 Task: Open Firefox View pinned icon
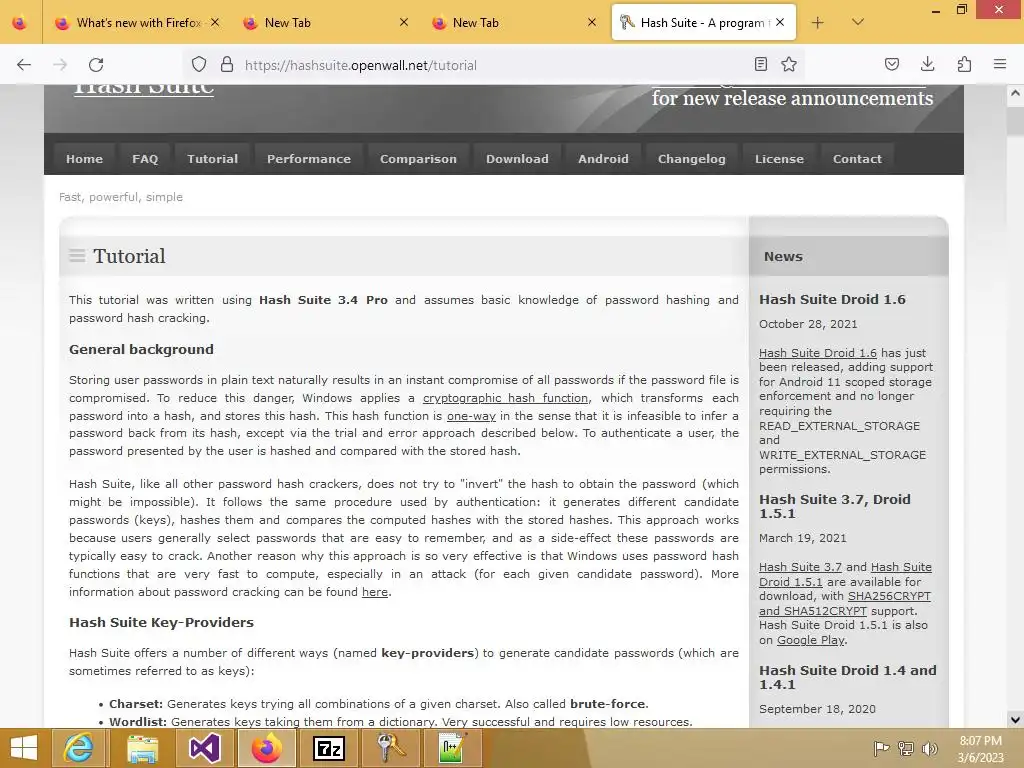pos(20,23)
